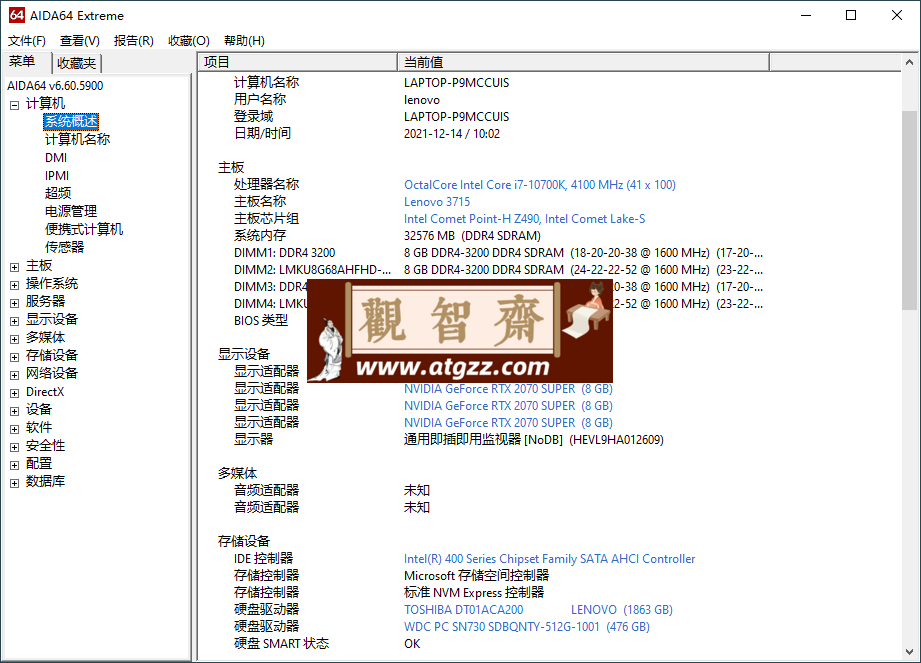Open the 收藏(O) menu
921x663 pixels.
pyautogui.click(x=189, y=41)
